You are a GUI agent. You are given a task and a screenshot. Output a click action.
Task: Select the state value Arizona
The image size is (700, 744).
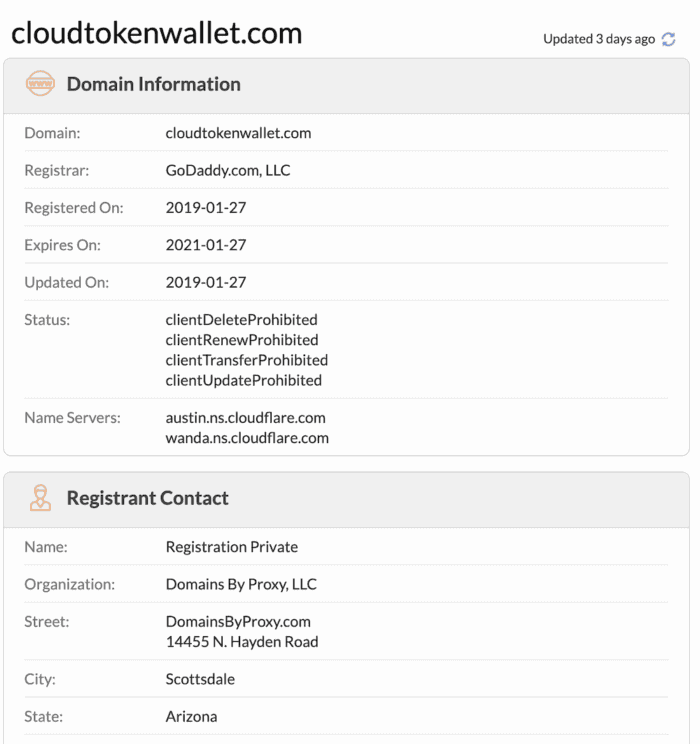(x=191, y=716)
